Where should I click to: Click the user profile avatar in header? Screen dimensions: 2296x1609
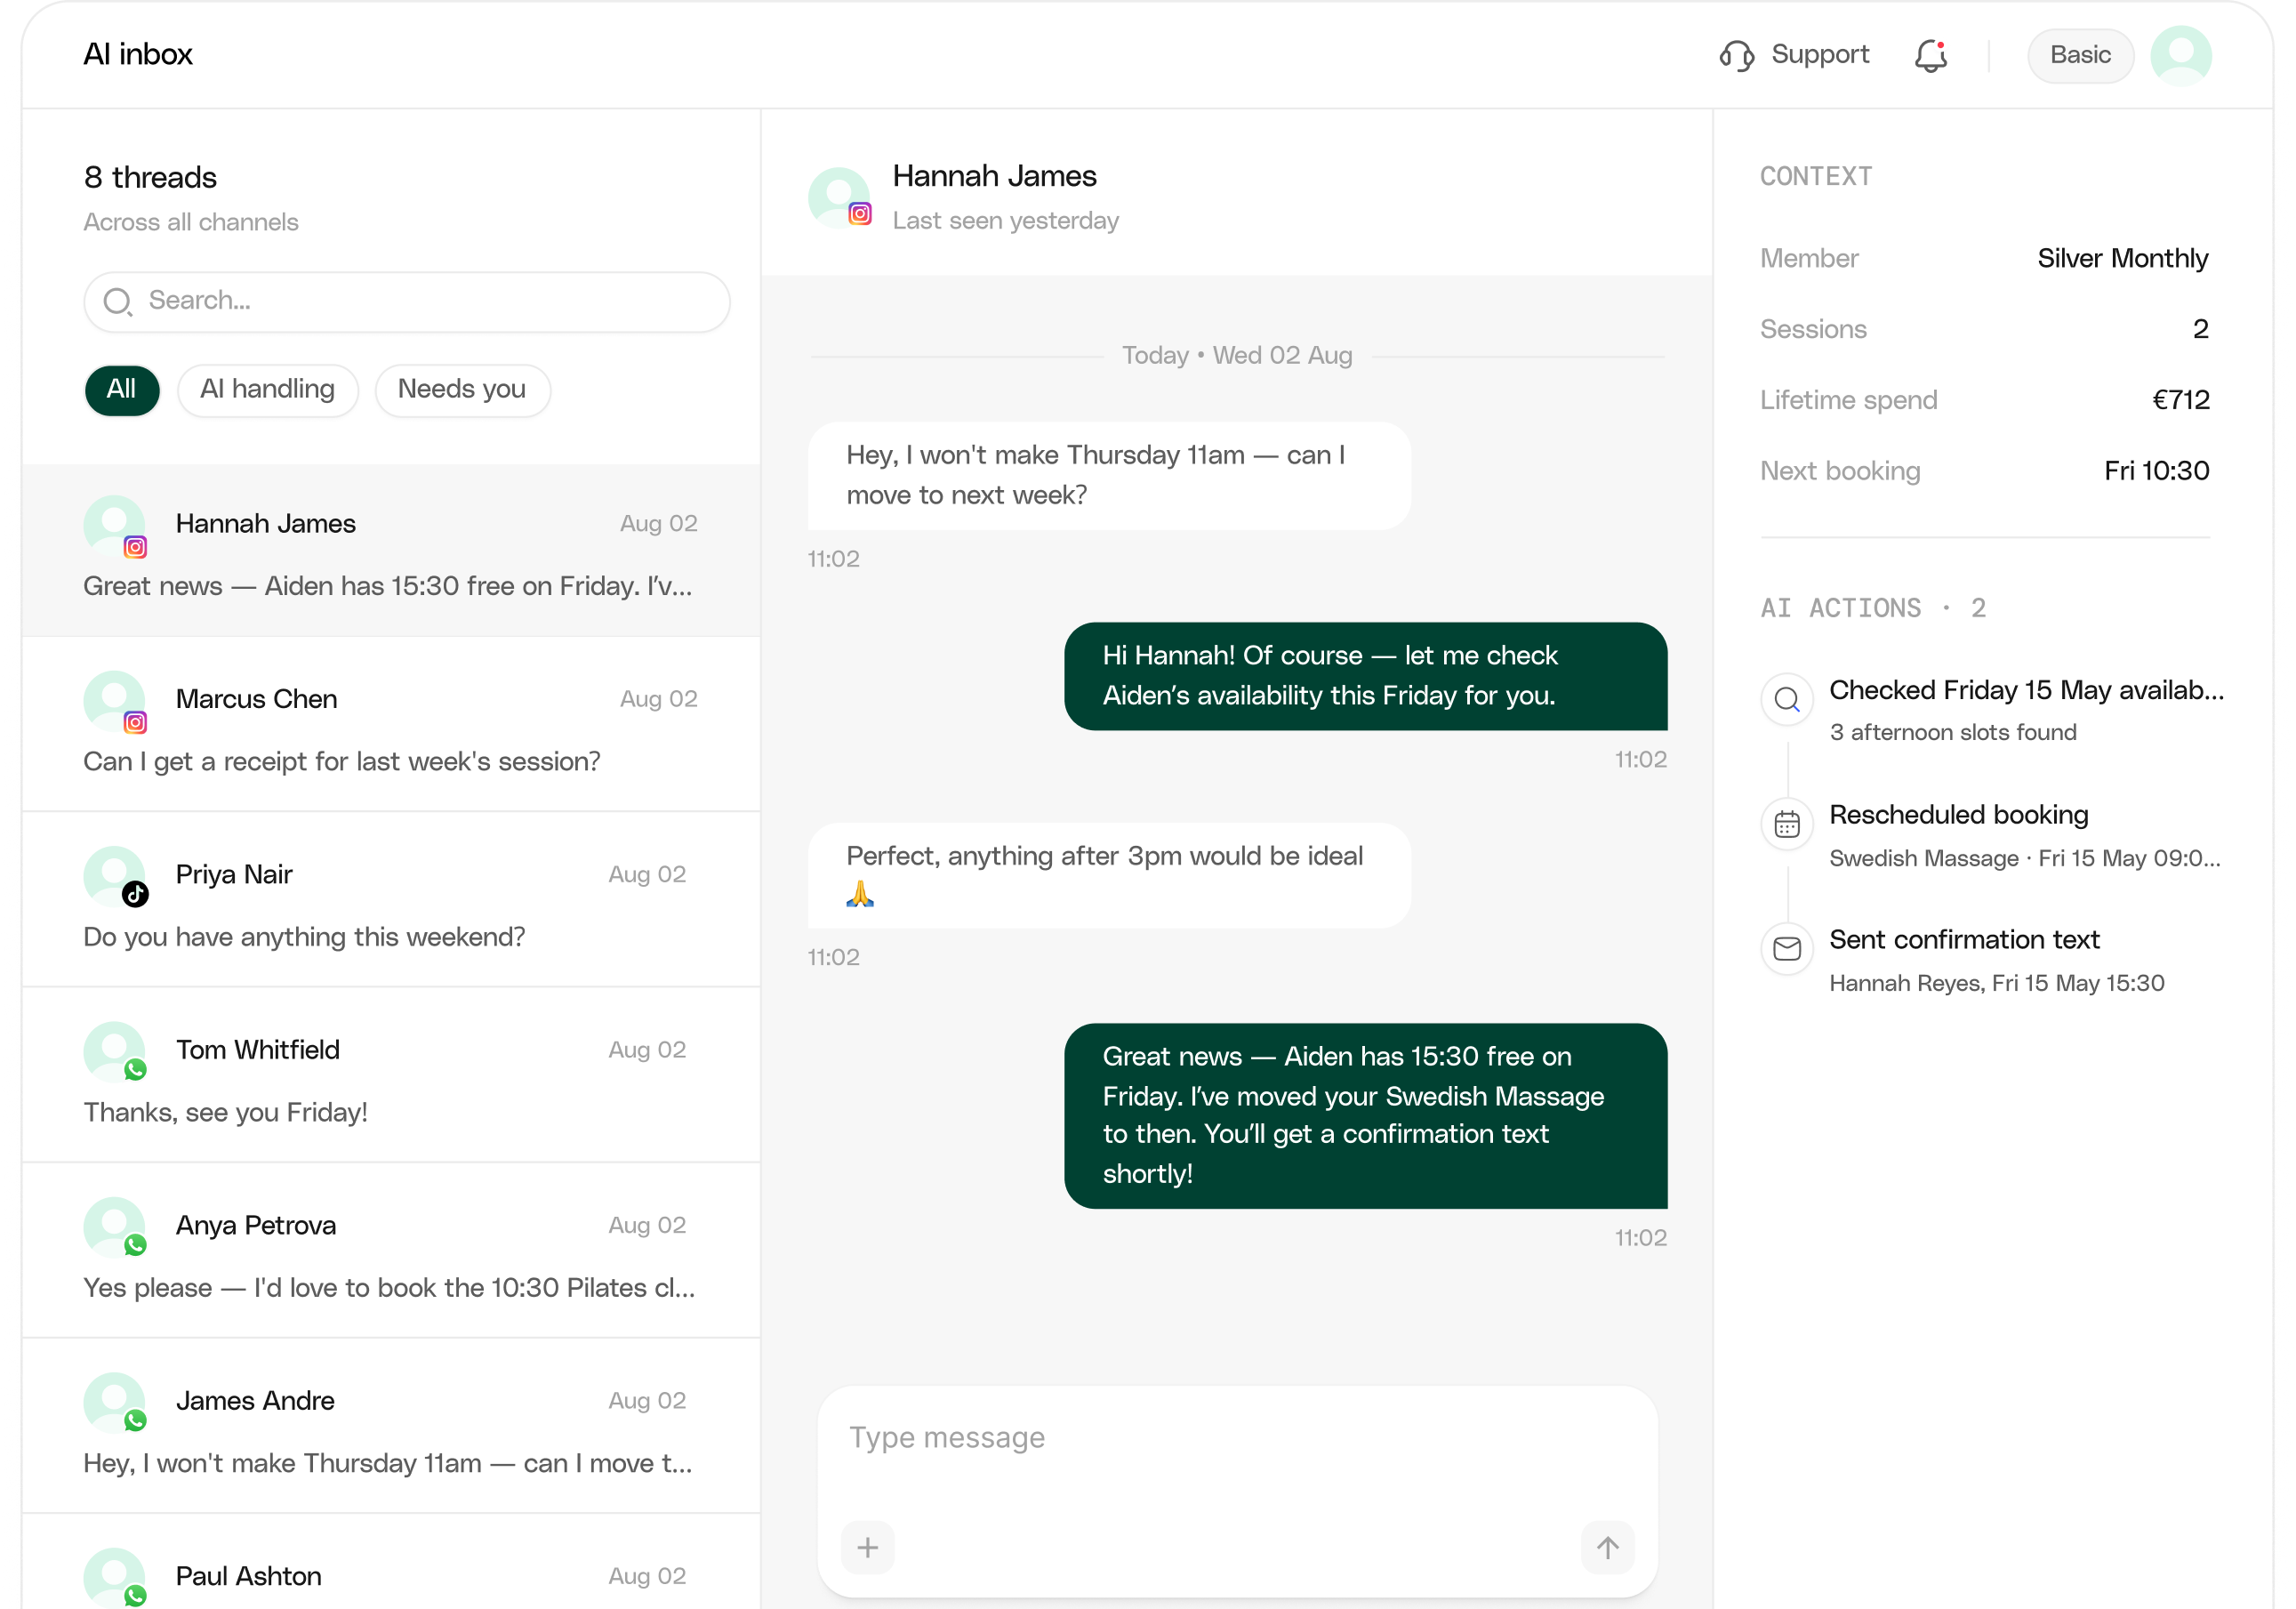(2180, 55)
